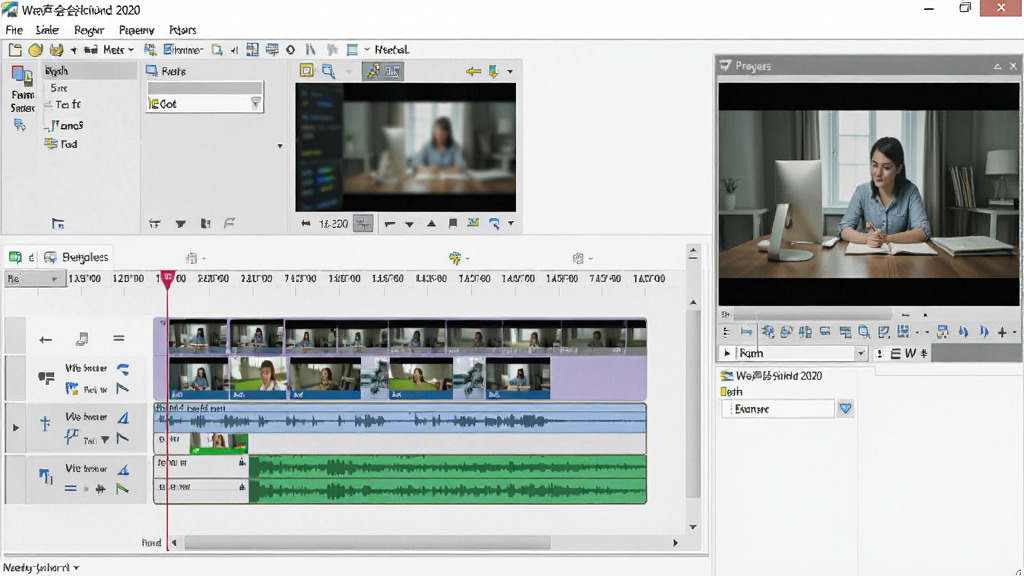Image resolution: width=1024 pixels, height=576 pixels.
Task: Toggle the lock icon on upper green audio row
Action: click(x=242, y=462)
